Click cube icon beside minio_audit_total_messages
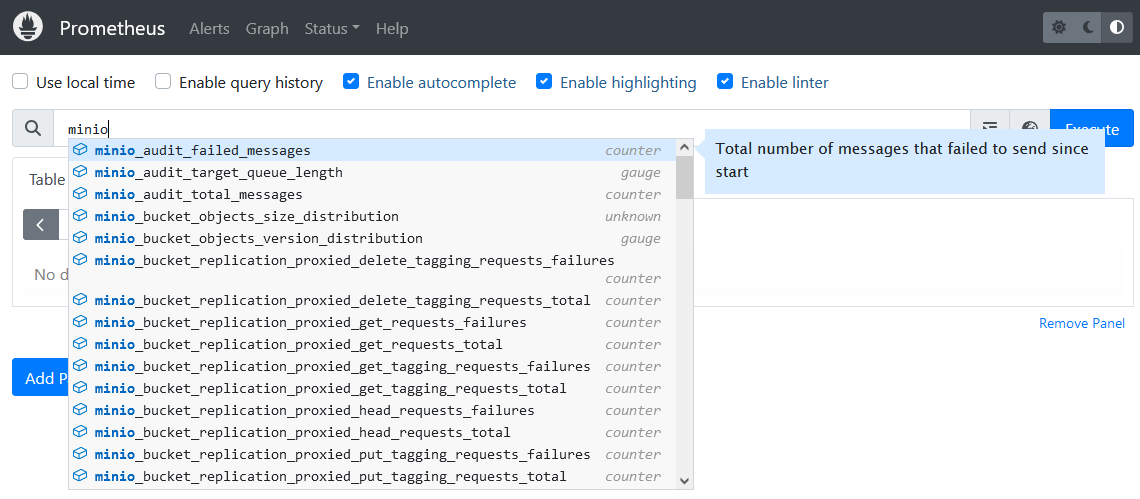Screen dimensions: 1140x499 81,194
